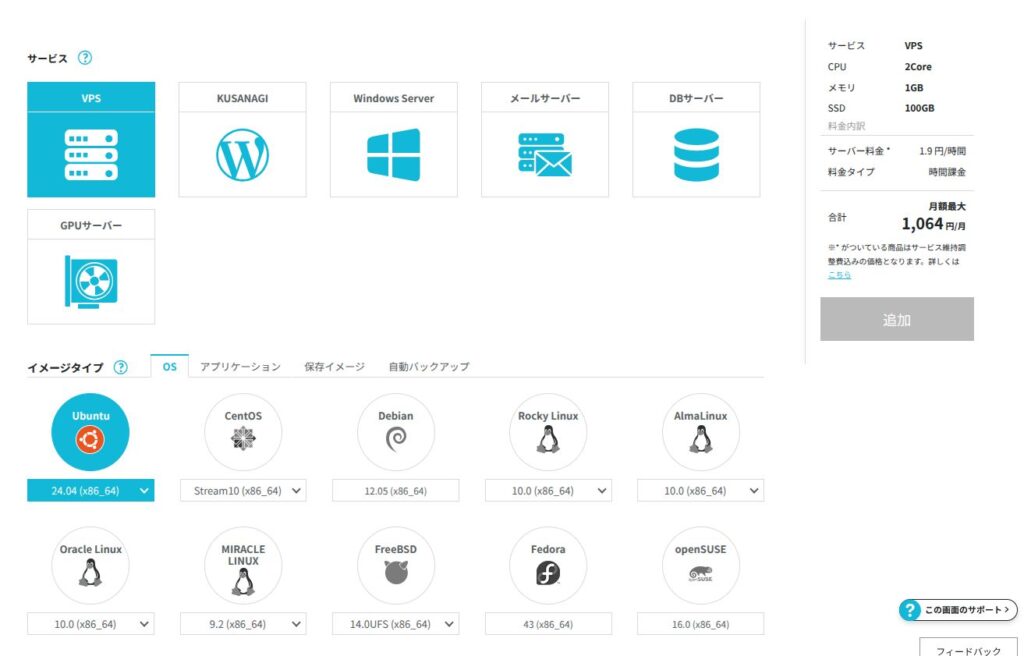Open この画面のサポート help button
The width and height of the screenshot is (1024, 656).
click(x=958, y=610)
